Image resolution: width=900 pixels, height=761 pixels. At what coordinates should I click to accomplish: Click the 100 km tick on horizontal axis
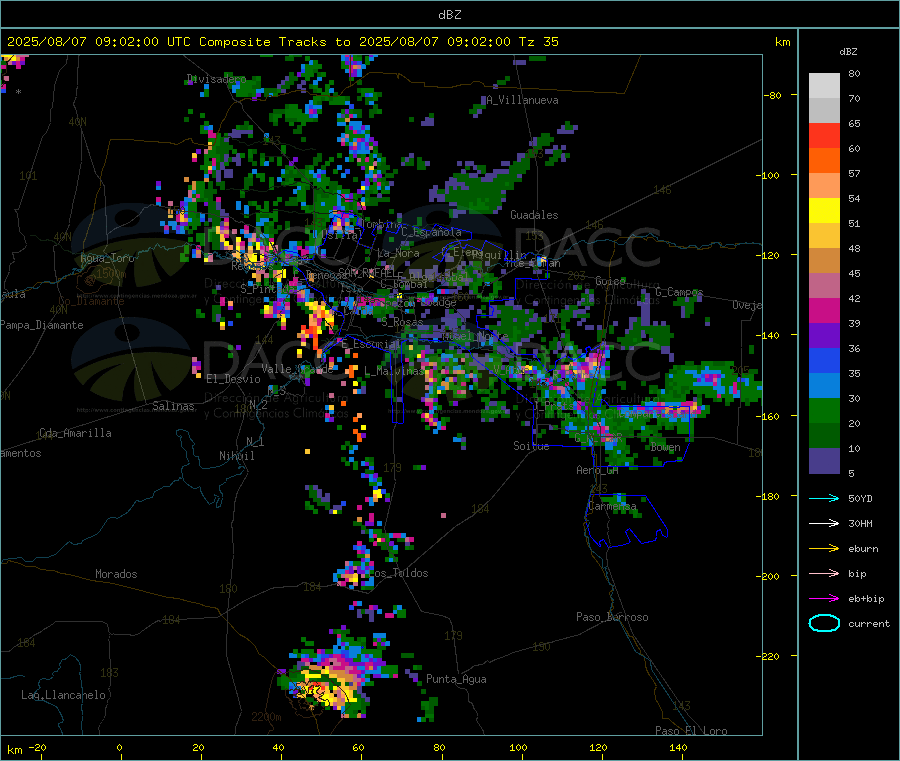pyautogui.click(x=518, y=747)
